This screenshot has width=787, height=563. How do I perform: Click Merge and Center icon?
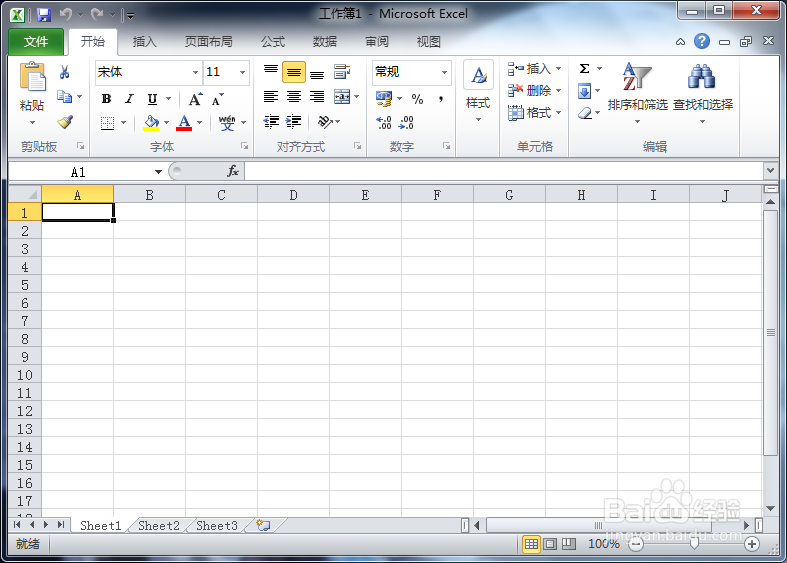coord(342,96)
